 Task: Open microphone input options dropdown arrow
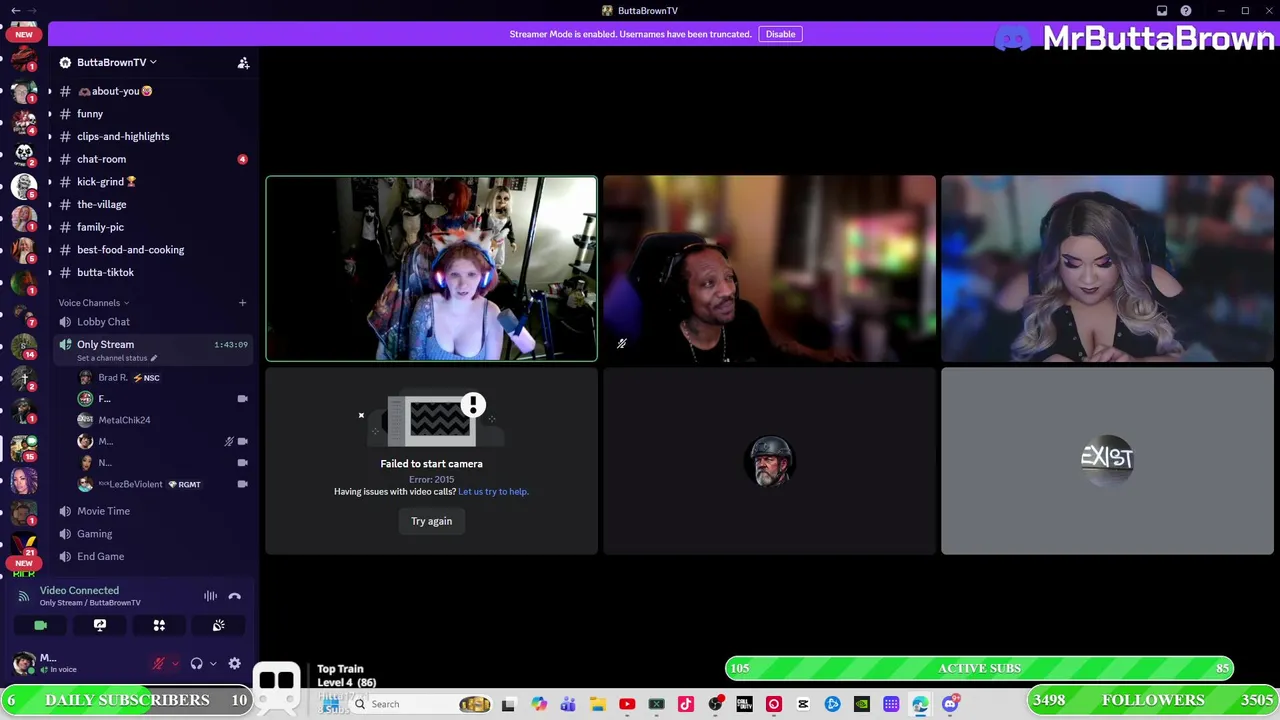click(x=175, y=663)
